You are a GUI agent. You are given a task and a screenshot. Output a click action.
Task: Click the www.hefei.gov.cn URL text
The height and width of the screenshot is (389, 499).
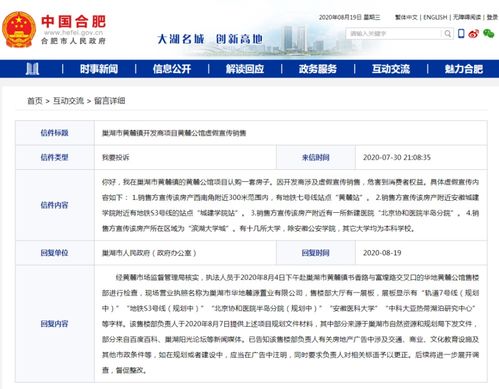[73, 33]
